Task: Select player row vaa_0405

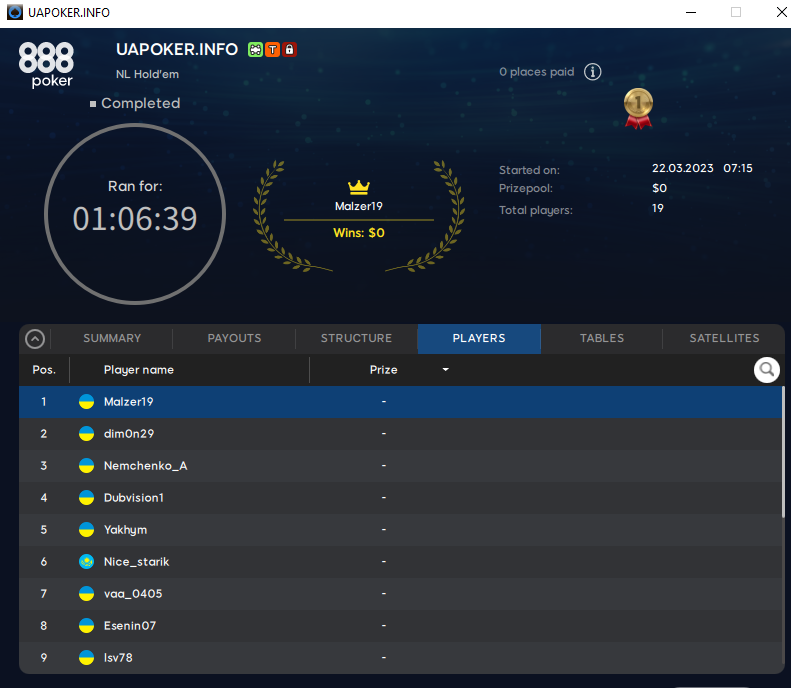Action: click(x=401, y=594)
